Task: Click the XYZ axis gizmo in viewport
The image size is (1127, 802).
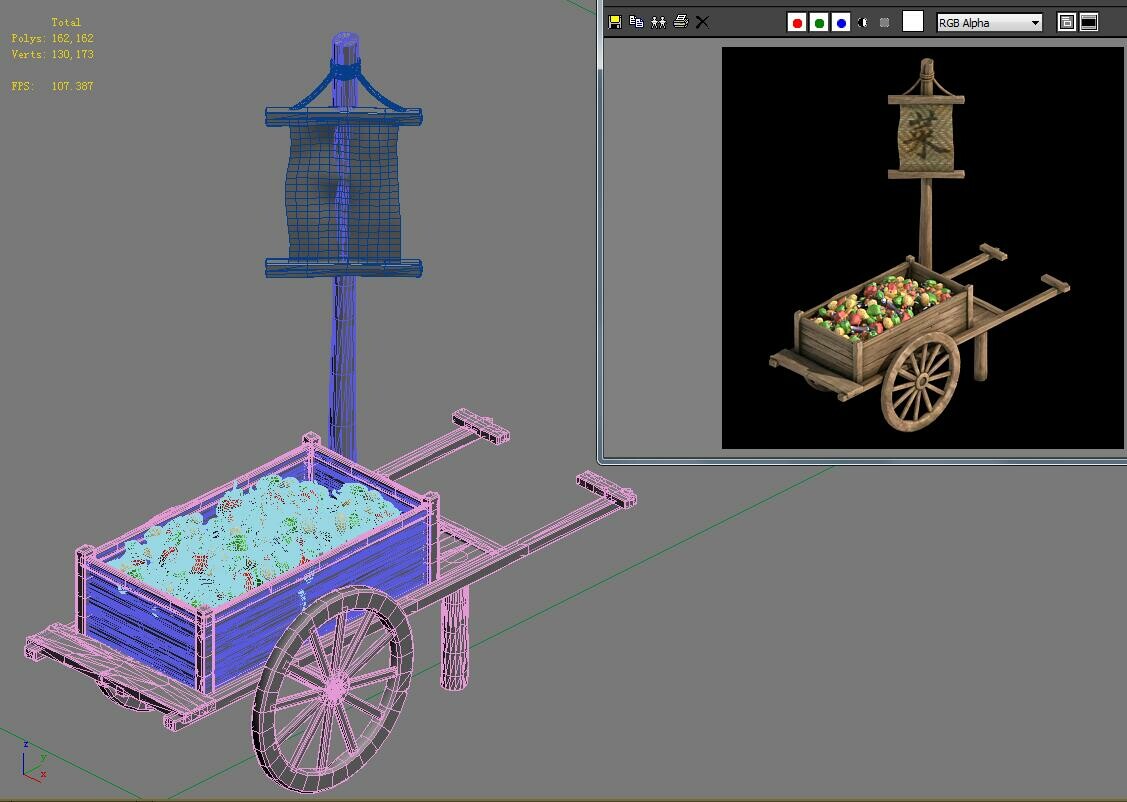Action: pyautogui.click(x=34, y=761)
